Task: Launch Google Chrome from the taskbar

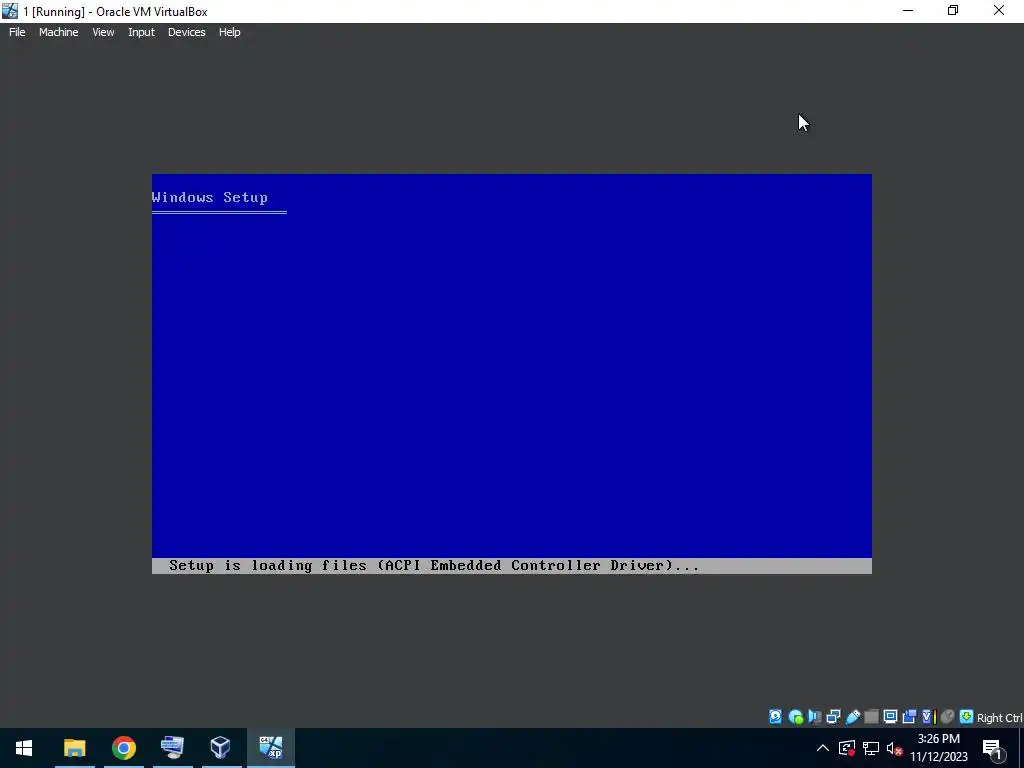Action: [123, 748]
